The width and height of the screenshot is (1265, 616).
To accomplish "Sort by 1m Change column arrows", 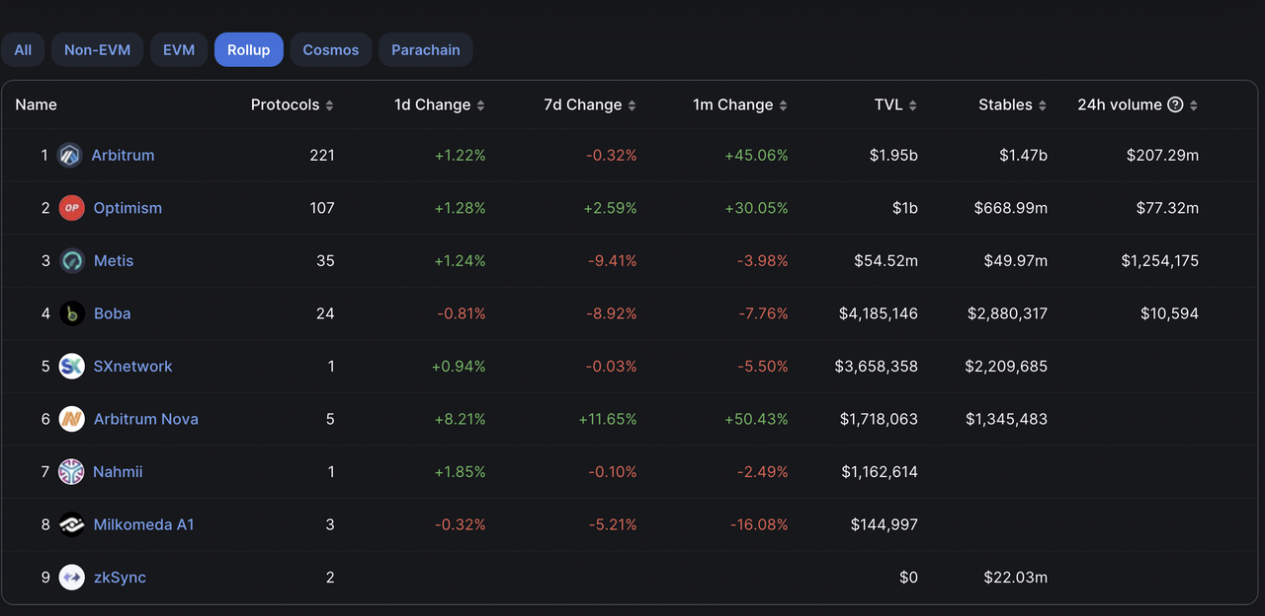I will [783, 105].
